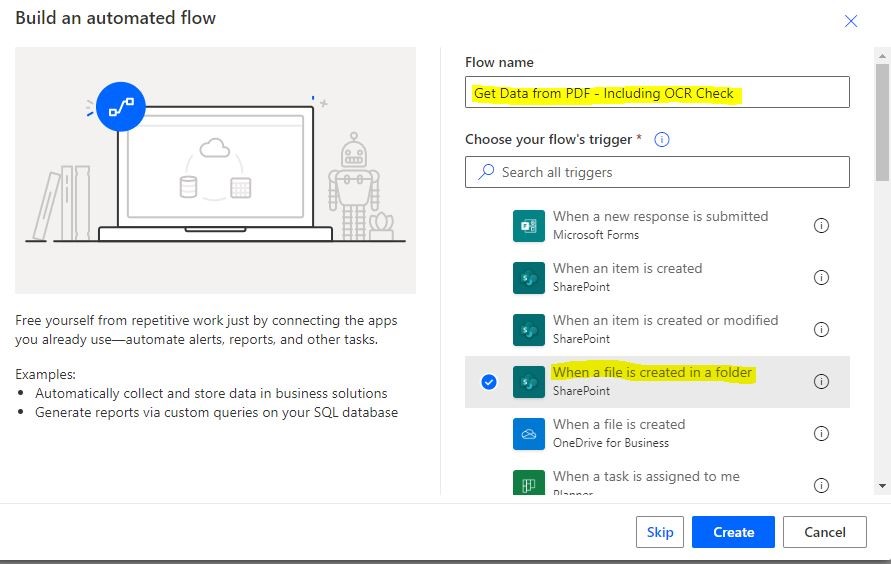Click the Search all triggers box
The image size is (891, 564).
pyautogui.click(x=657, y=172)
